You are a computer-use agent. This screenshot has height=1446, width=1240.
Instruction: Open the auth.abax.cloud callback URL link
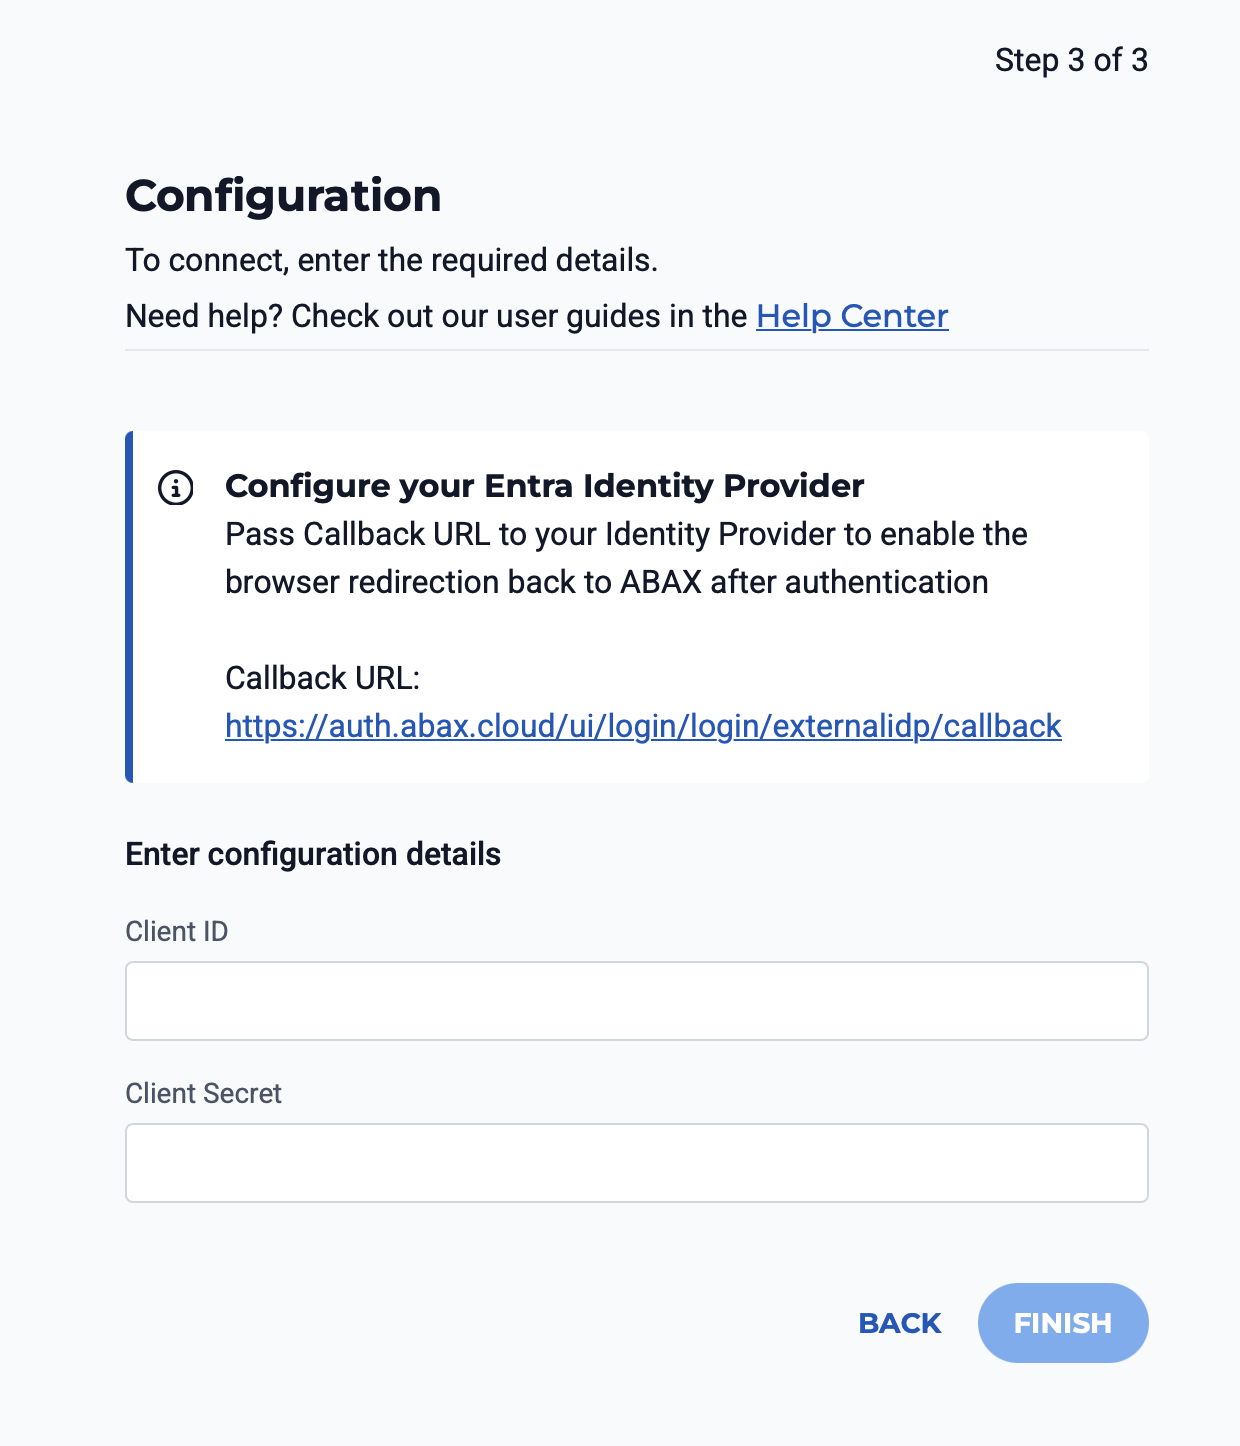coord(643,726)
